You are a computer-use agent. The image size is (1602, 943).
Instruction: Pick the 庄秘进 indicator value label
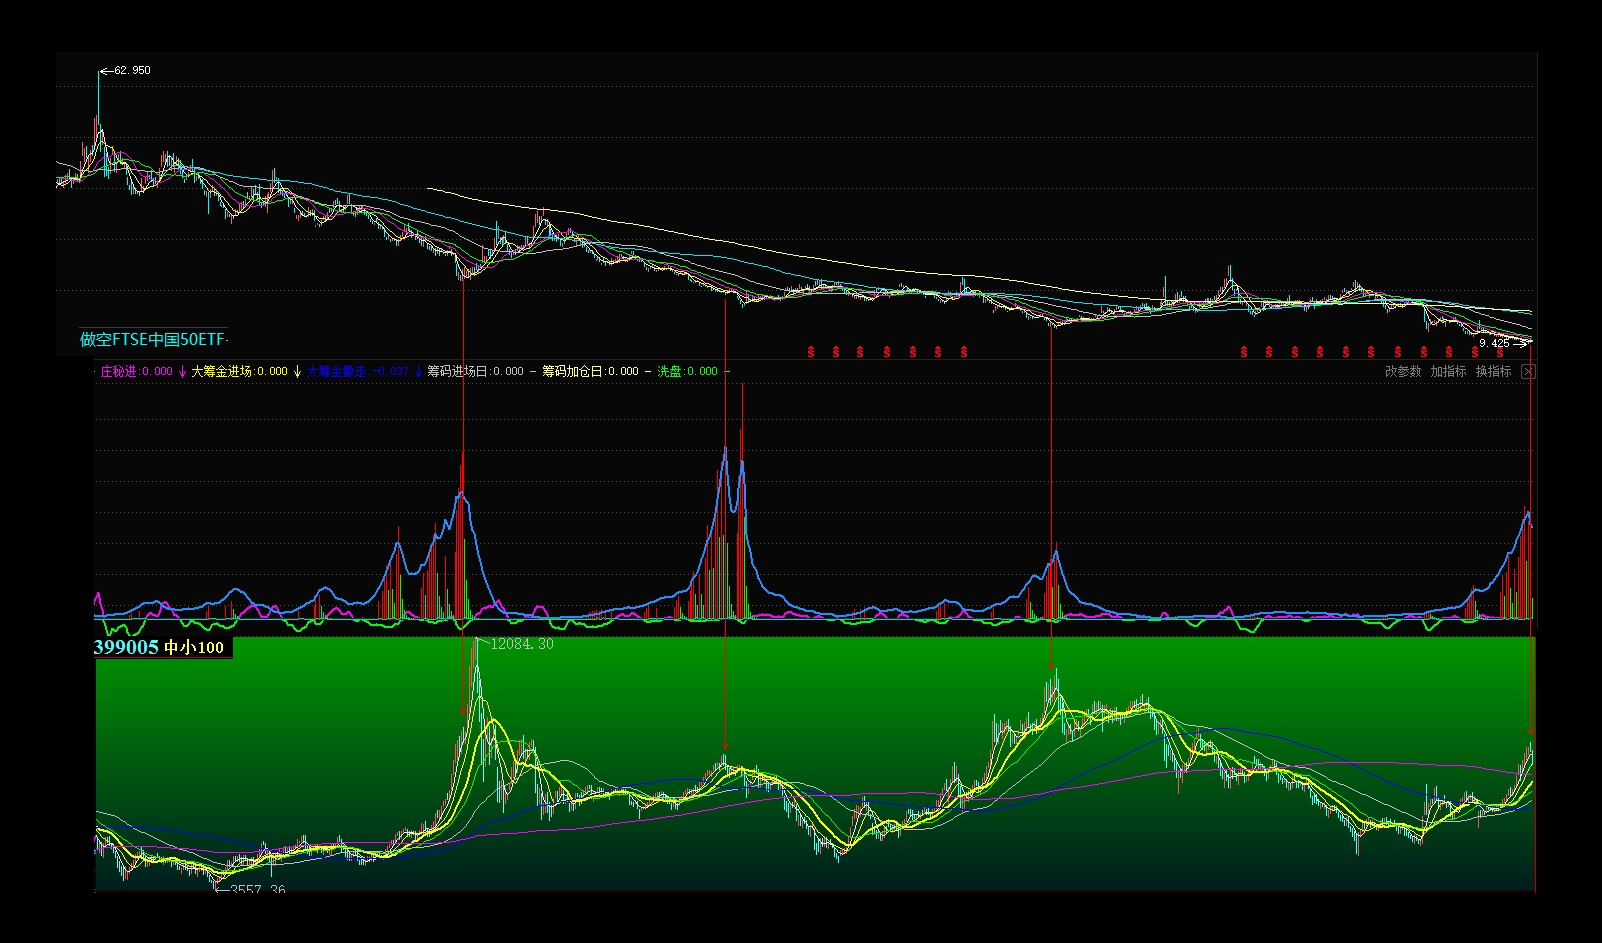[136, 372]
